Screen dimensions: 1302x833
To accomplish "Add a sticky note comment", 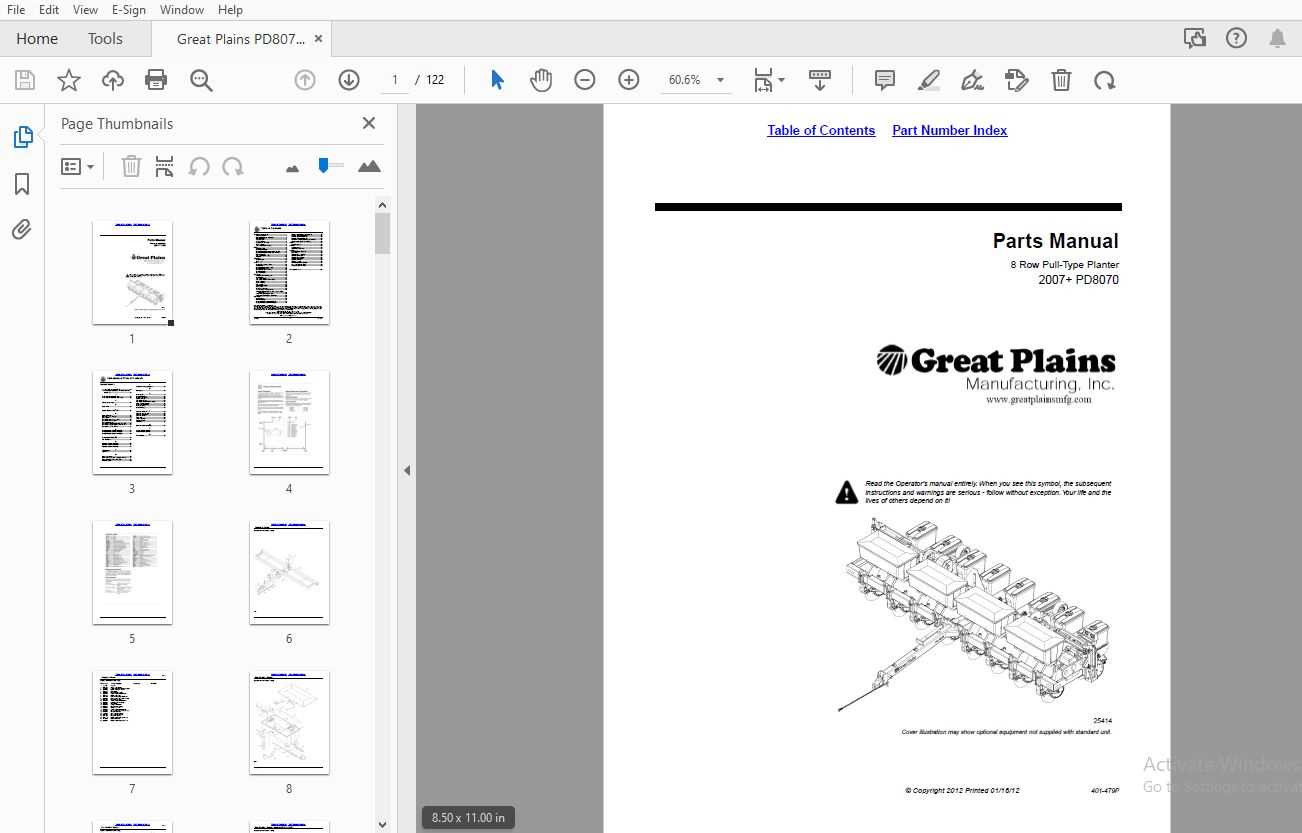I will click(885, 80).
